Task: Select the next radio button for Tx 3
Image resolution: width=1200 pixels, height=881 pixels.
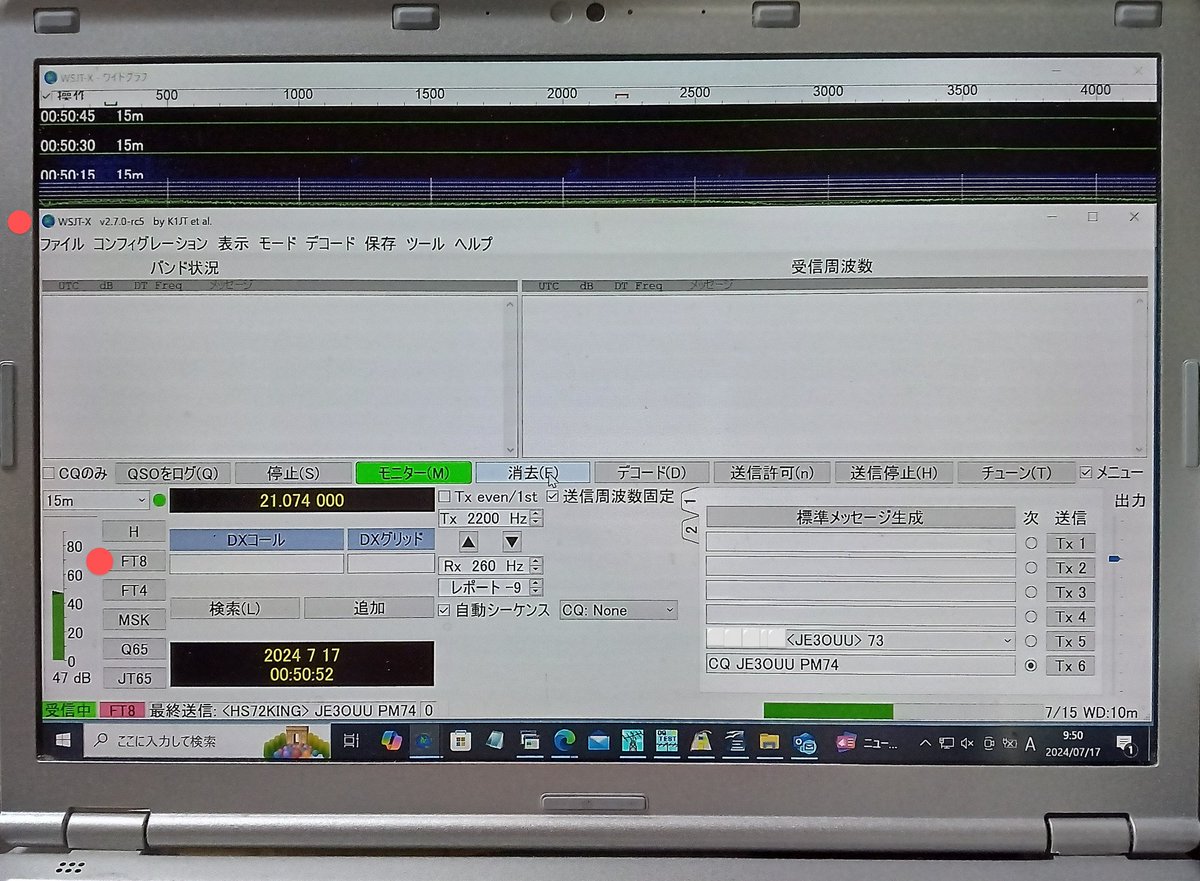Action: point(1031,592)
